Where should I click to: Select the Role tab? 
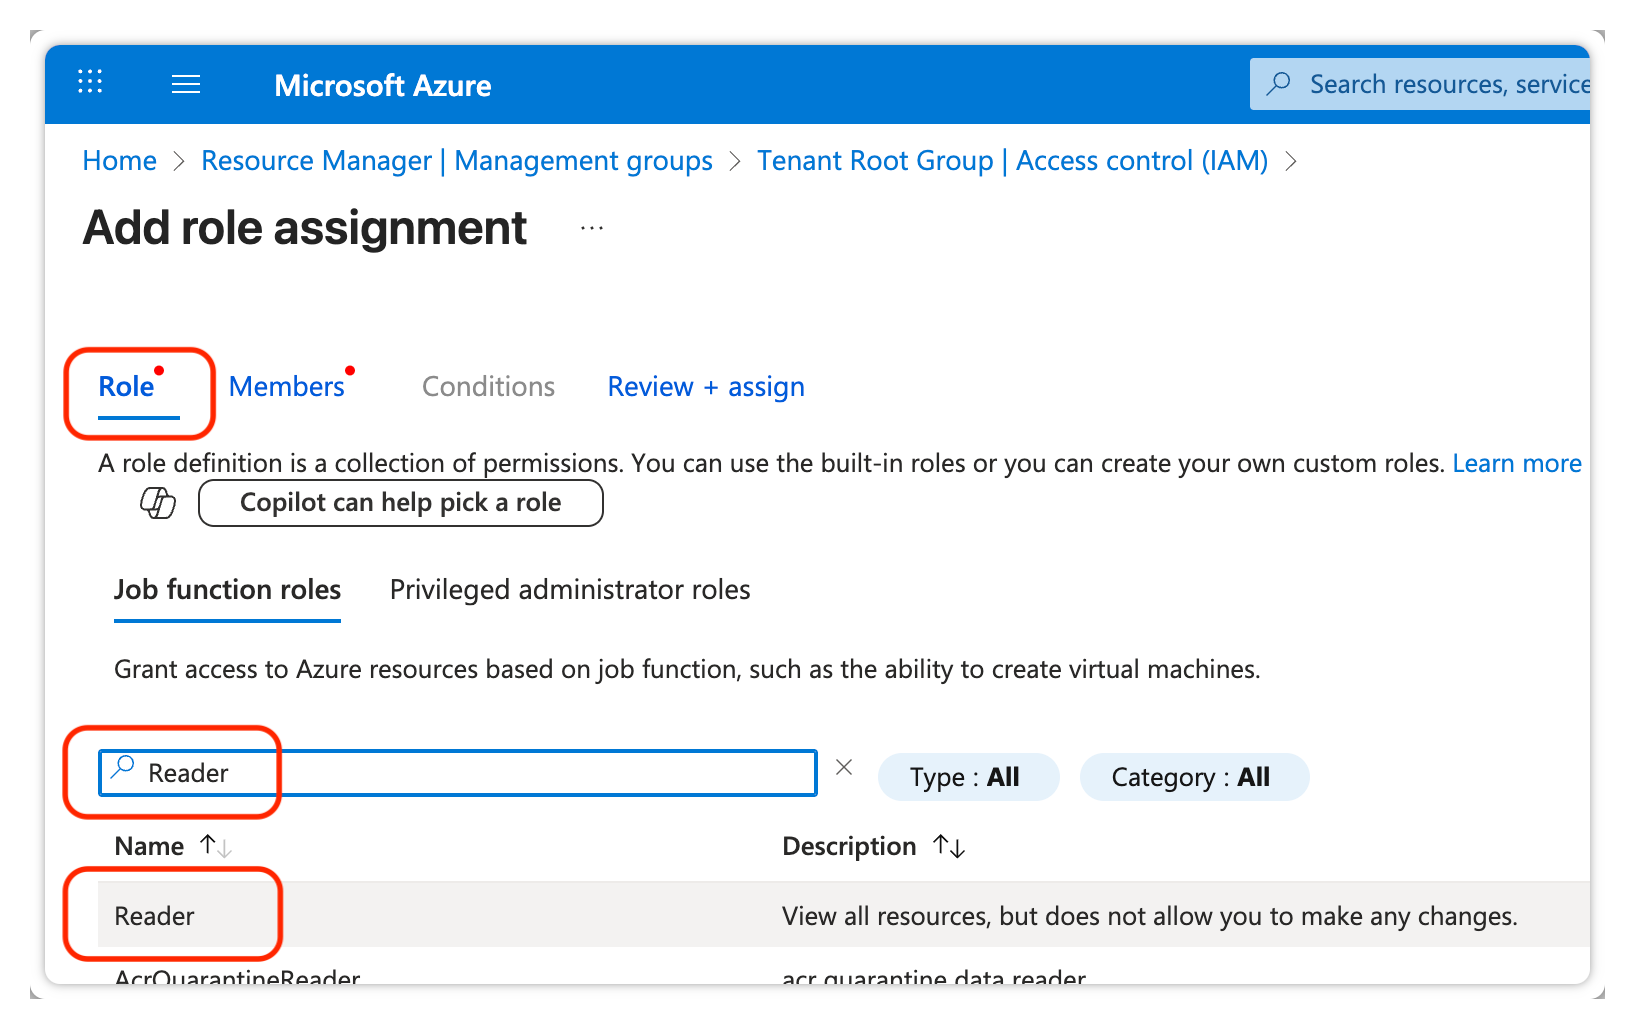tap(127, 387)
